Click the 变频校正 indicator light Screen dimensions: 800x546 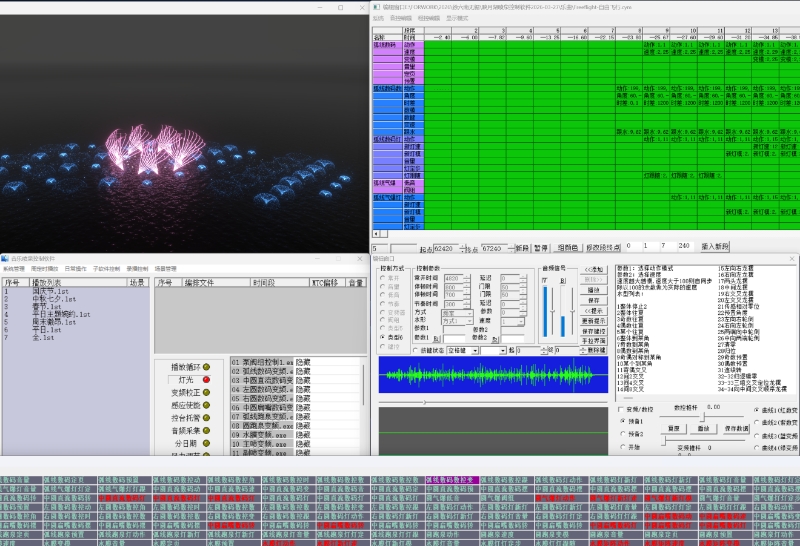point(206,393)
